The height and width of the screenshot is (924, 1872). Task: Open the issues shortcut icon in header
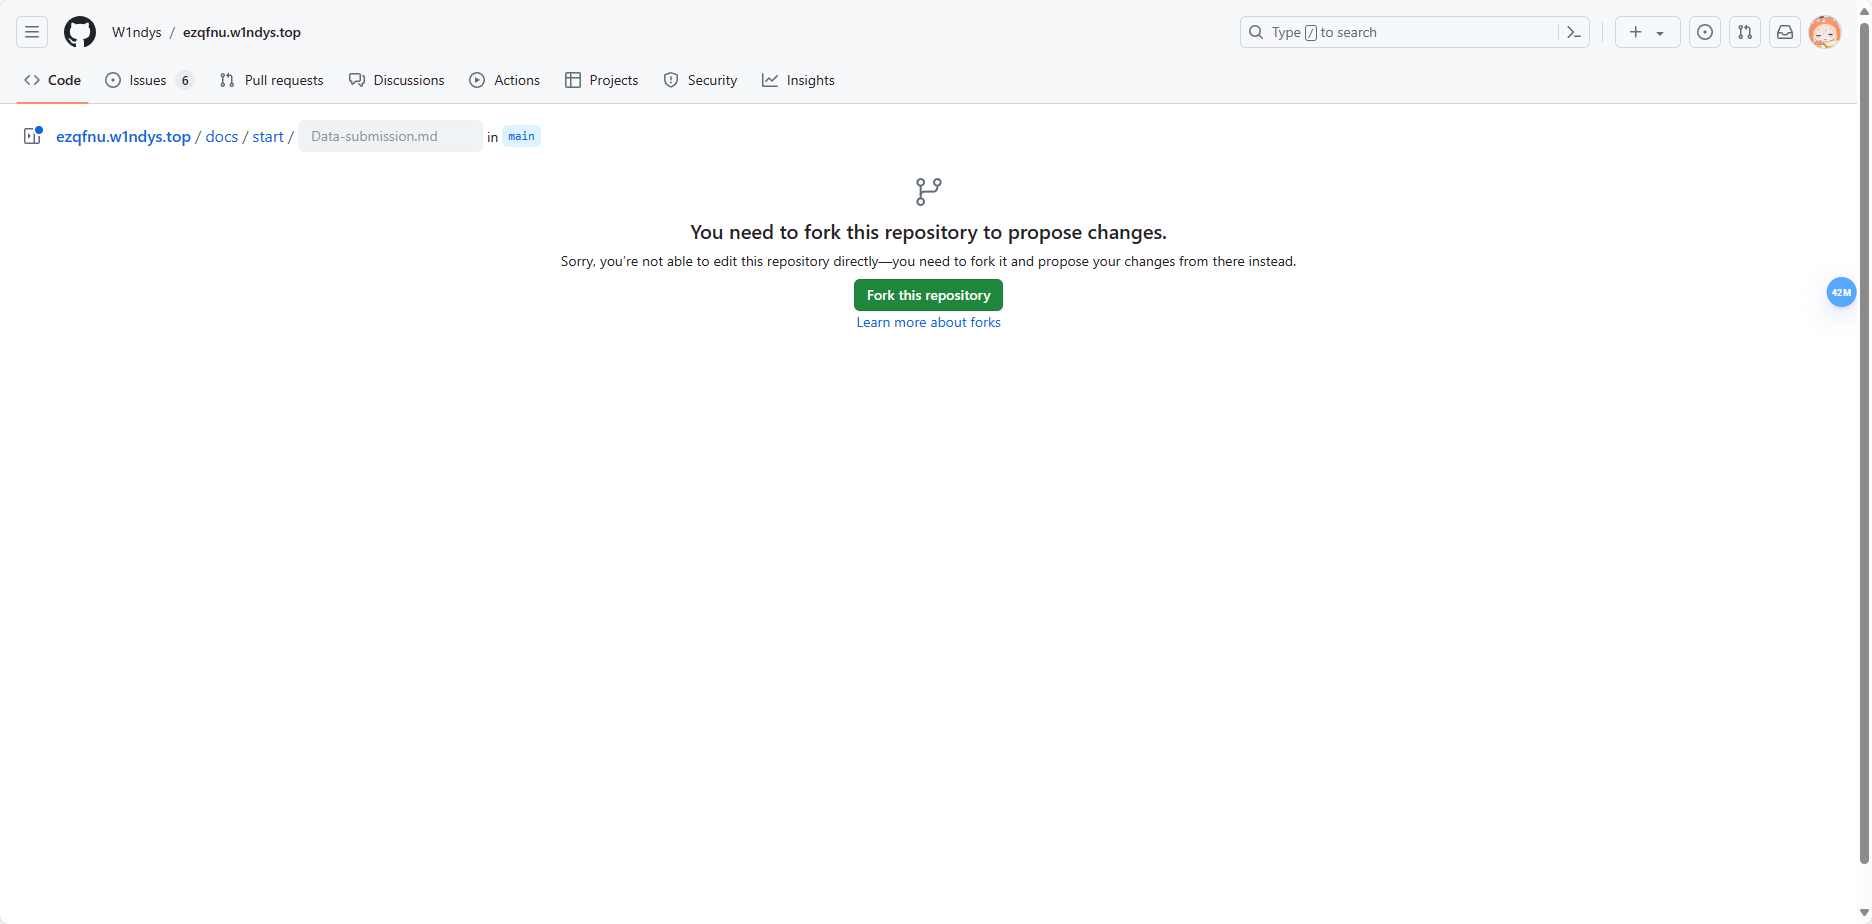[x=1705, y=32]
